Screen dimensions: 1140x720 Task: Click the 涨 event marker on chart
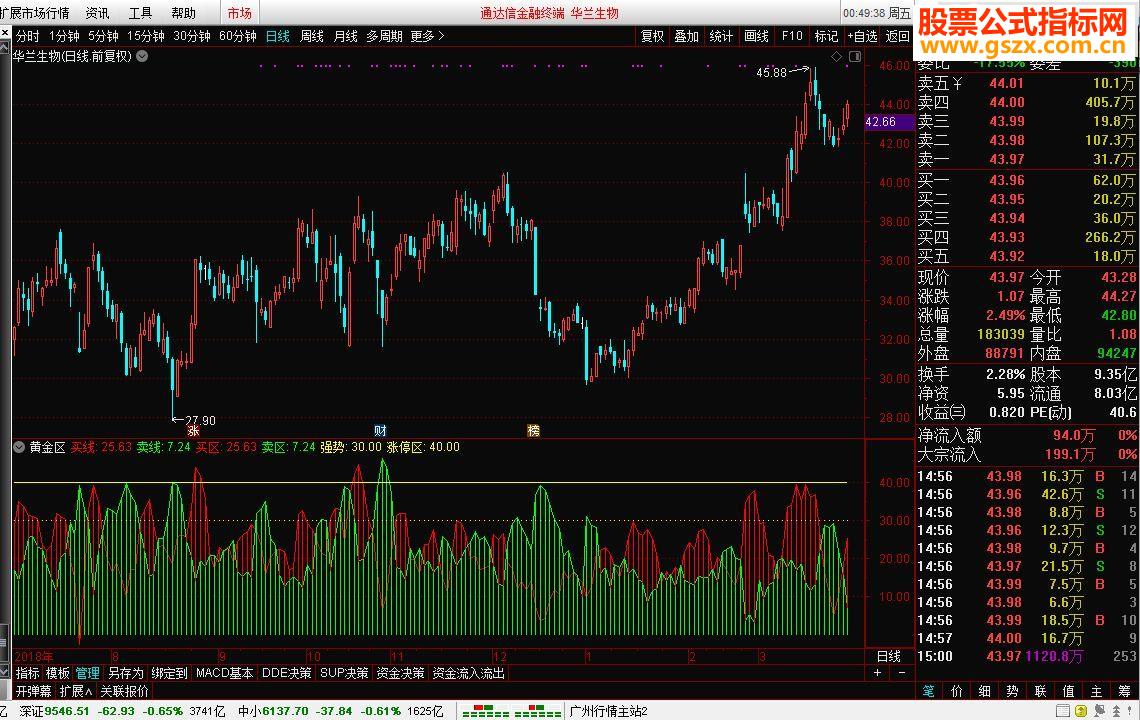pos(193,431)
